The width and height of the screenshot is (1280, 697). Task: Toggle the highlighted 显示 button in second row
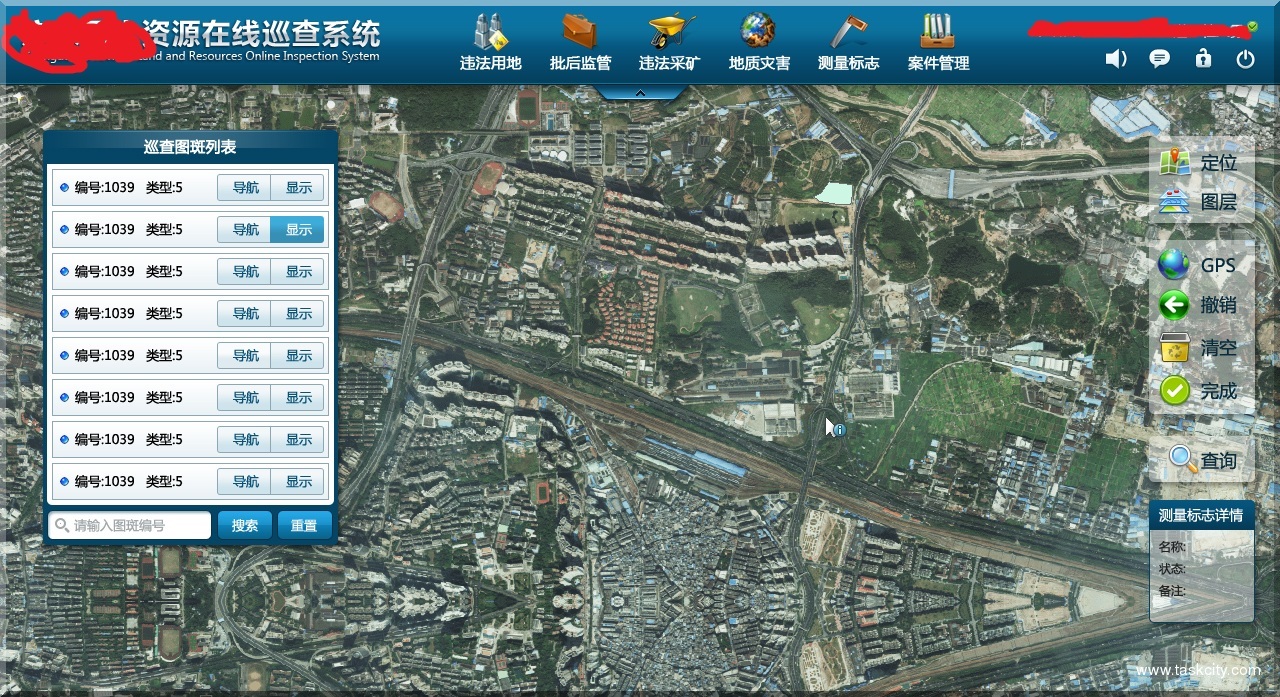tap(298, 230)
